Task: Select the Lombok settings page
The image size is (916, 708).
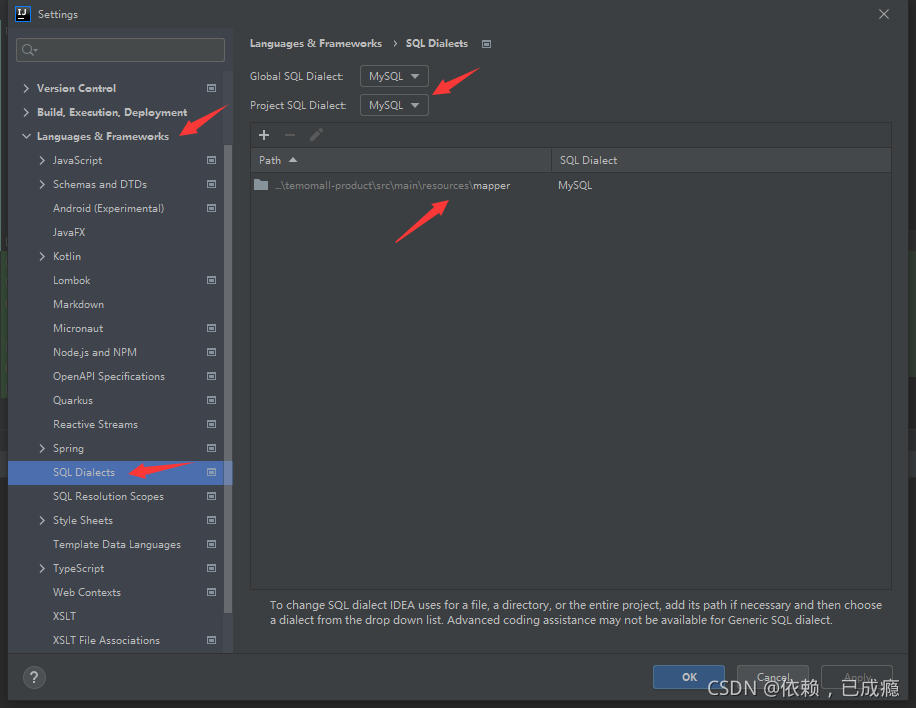Action: tap(71, 280)
